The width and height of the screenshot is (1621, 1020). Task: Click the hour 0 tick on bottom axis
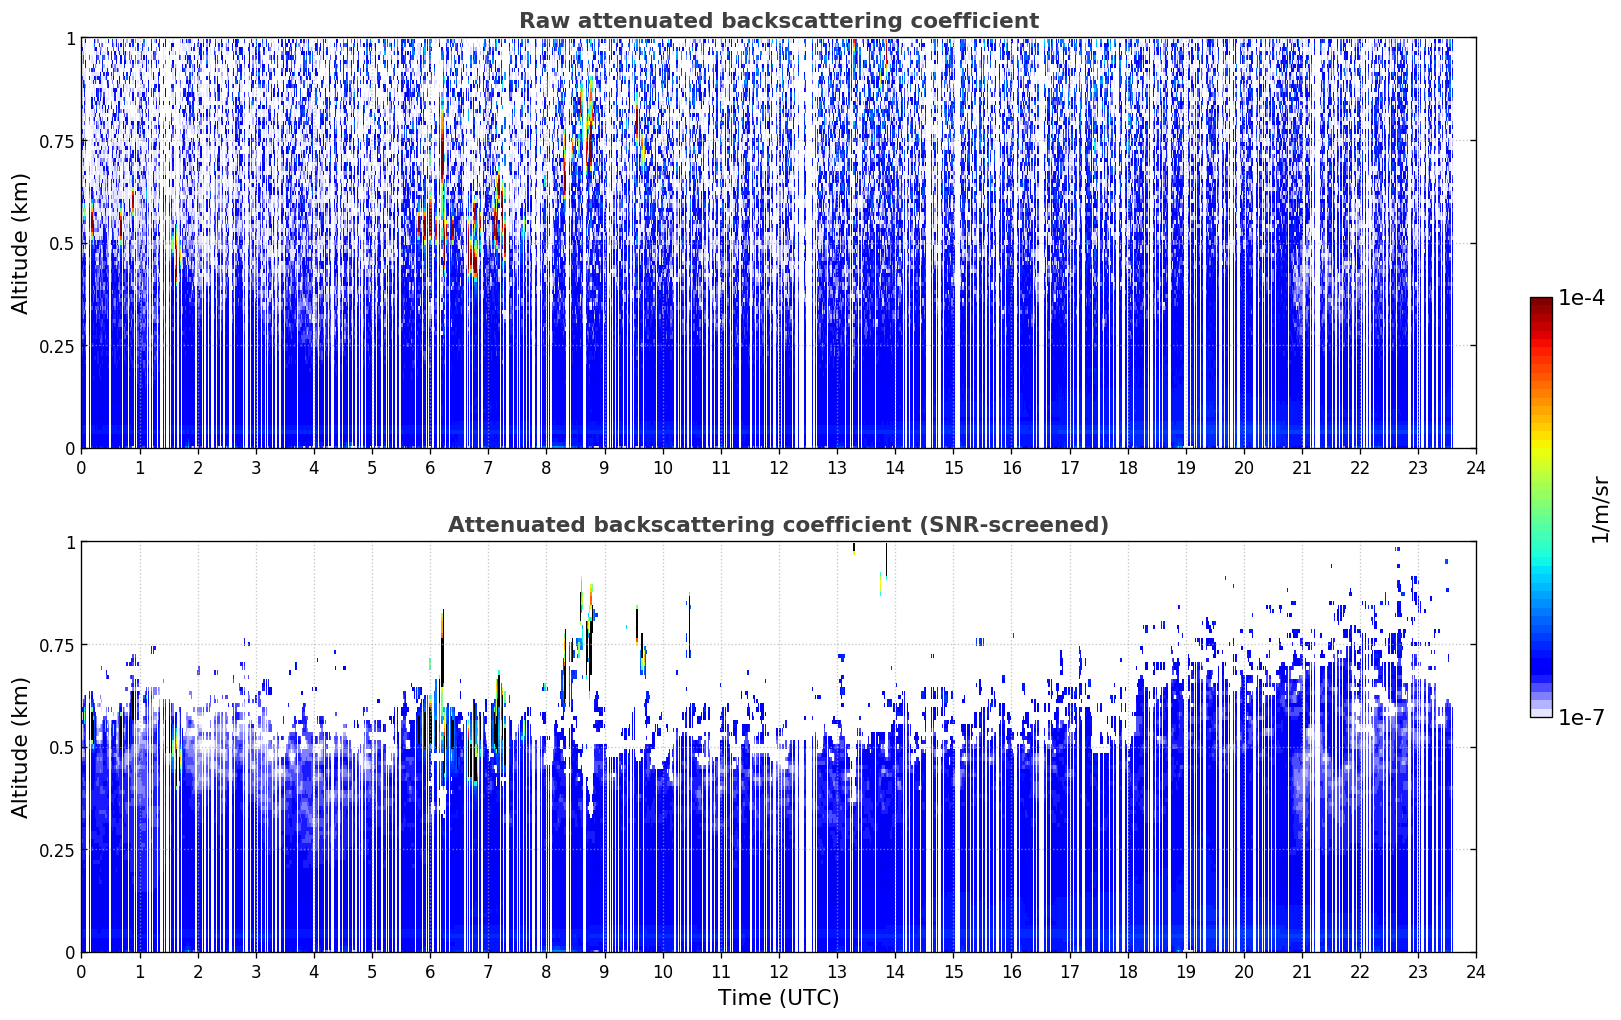click(x=81, y=971)
